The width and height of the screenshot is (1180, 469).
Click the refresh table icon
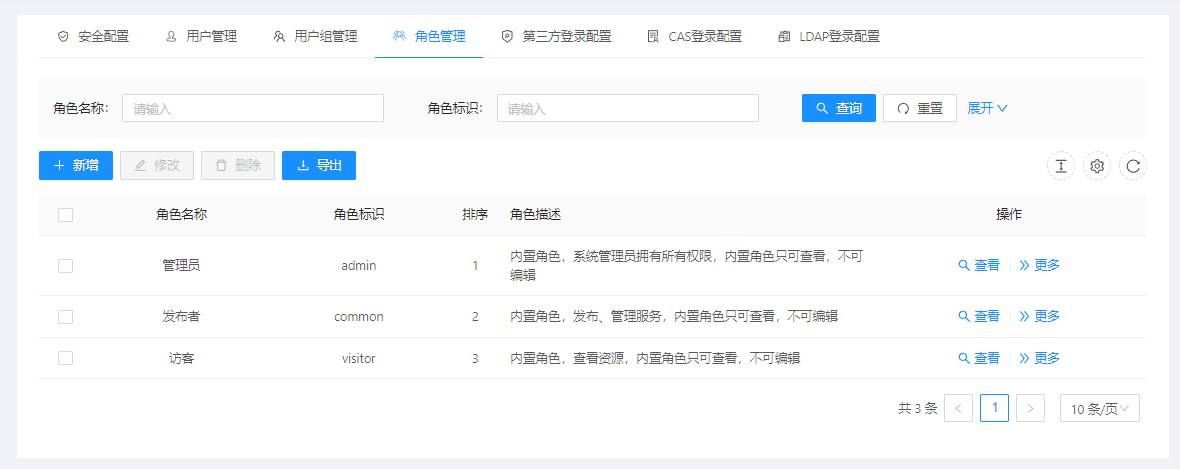point(1133,166)
